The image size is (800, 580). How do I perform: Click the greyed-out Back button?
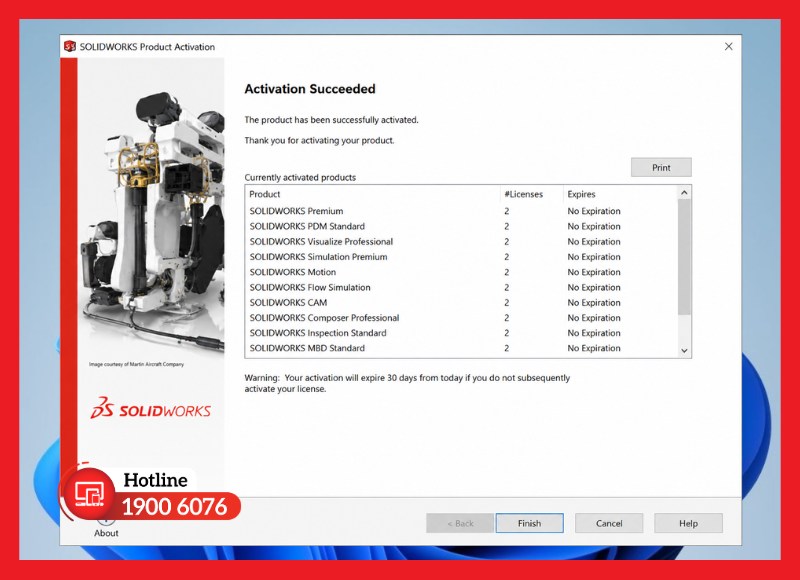[x=460, y=523]
